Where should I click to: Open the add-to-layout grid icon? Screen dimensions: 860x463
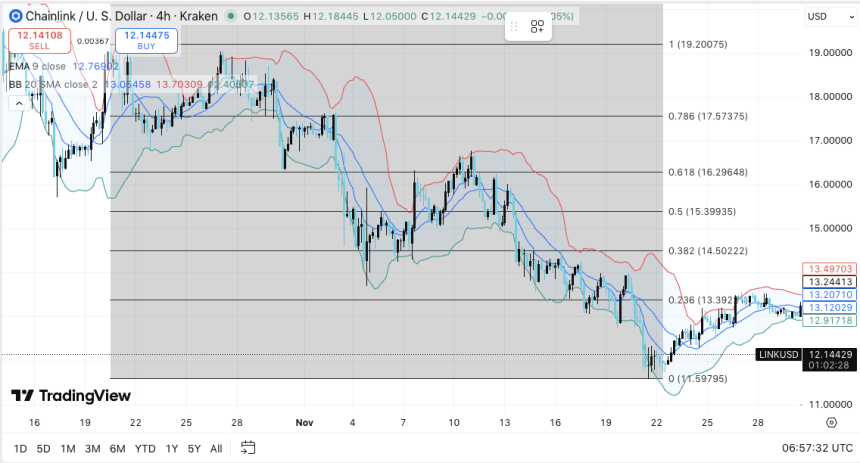[537, 27]
